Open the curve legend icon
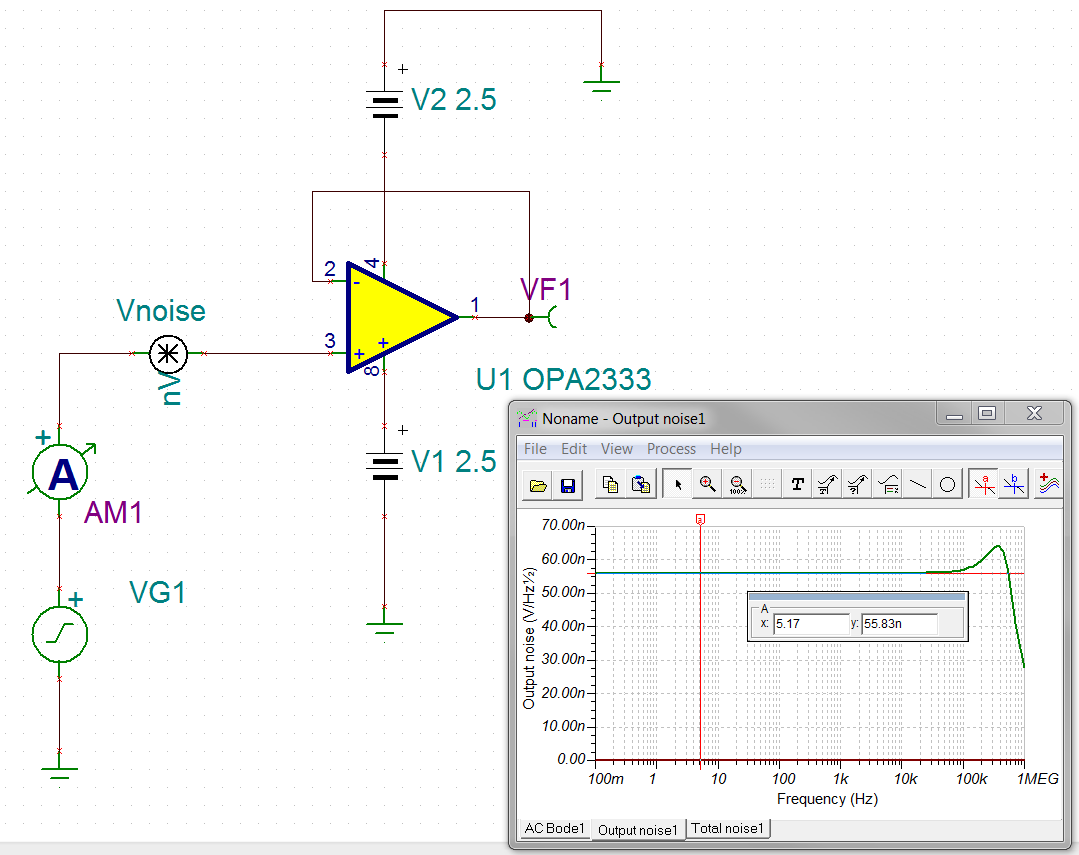The image size is (1079, 855). coord(888,485)
